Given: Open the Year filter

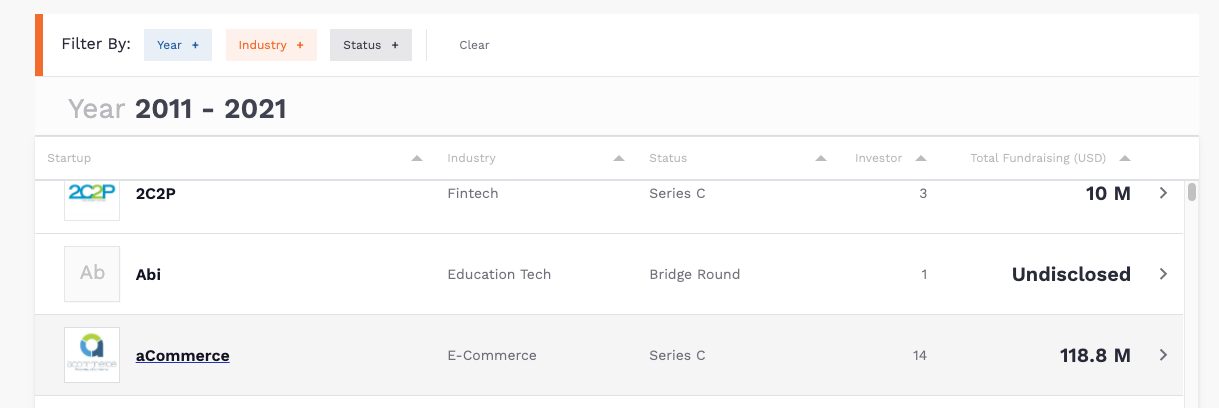Looking at the screenshot, I should 177,45.
